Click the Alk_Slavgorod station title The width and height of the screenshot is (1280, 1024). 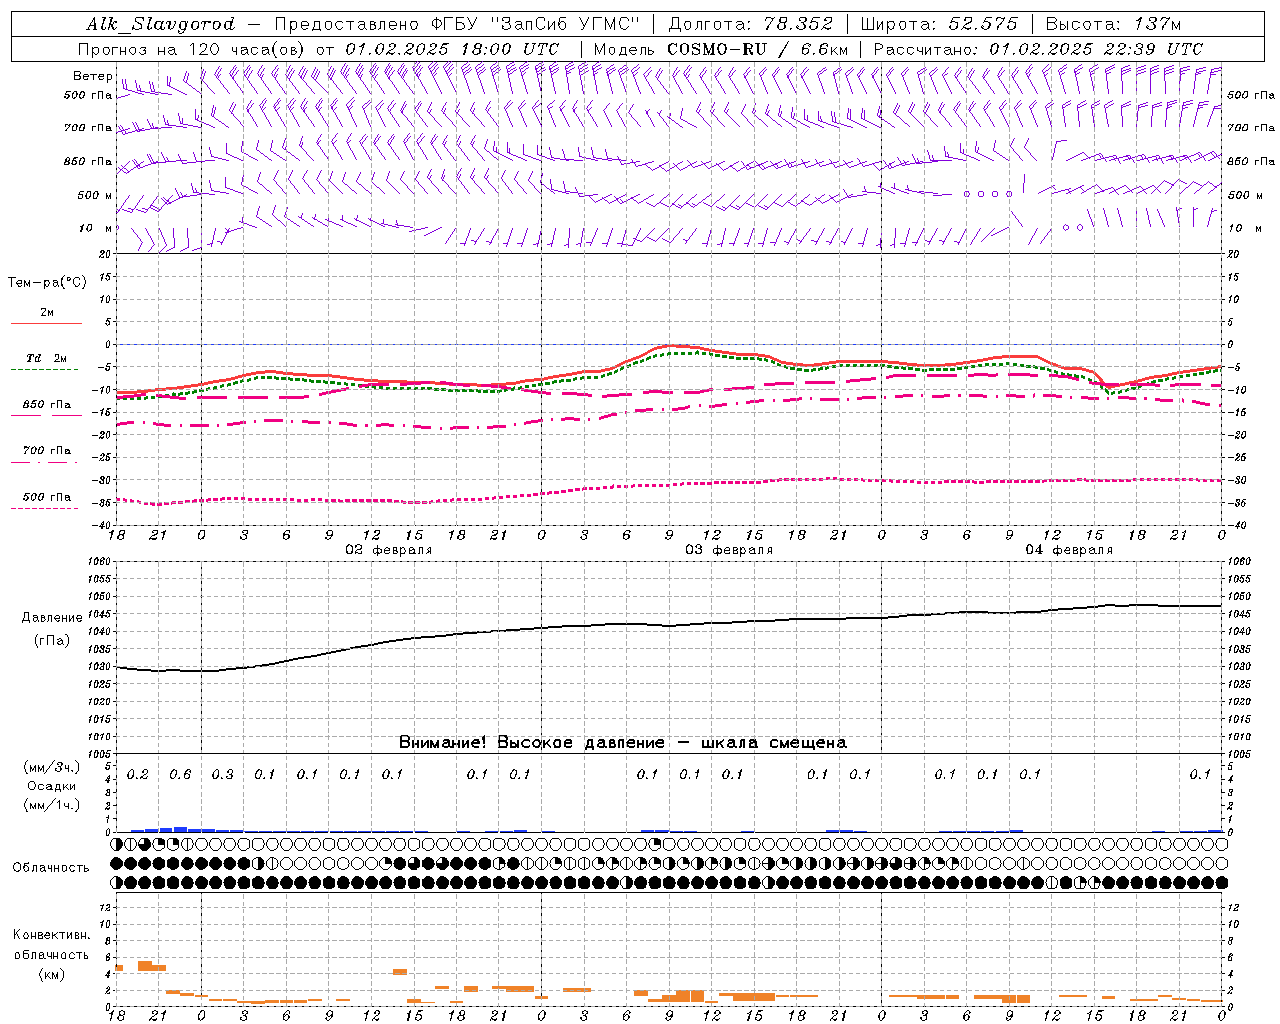tap(160, 24)
